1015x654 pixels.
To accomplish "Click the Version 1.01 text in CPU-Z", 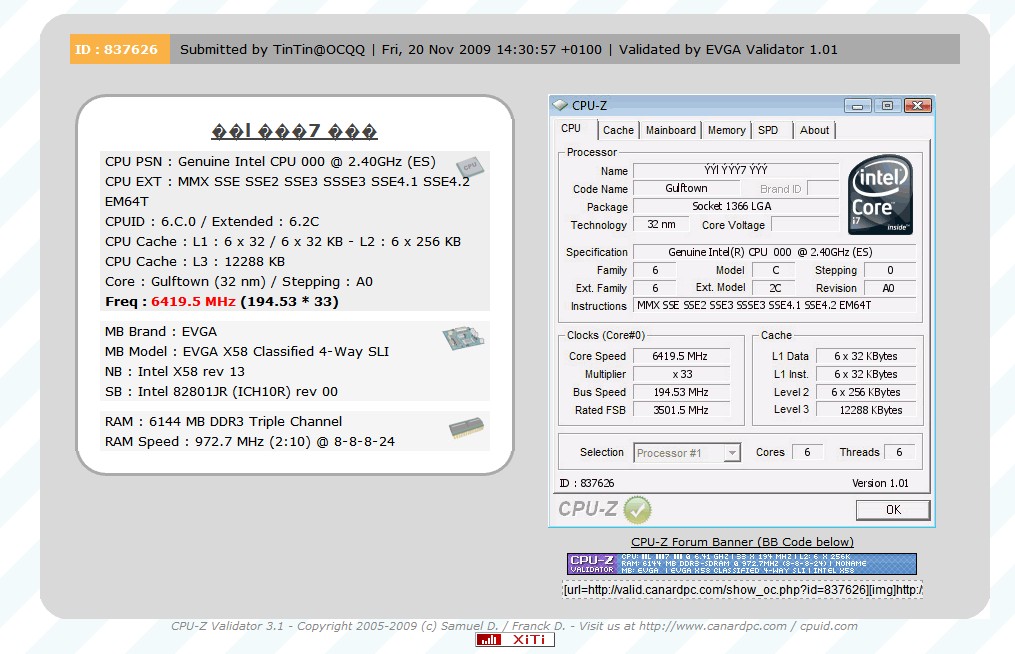I will pyautogui.click(x=880, y=483).
